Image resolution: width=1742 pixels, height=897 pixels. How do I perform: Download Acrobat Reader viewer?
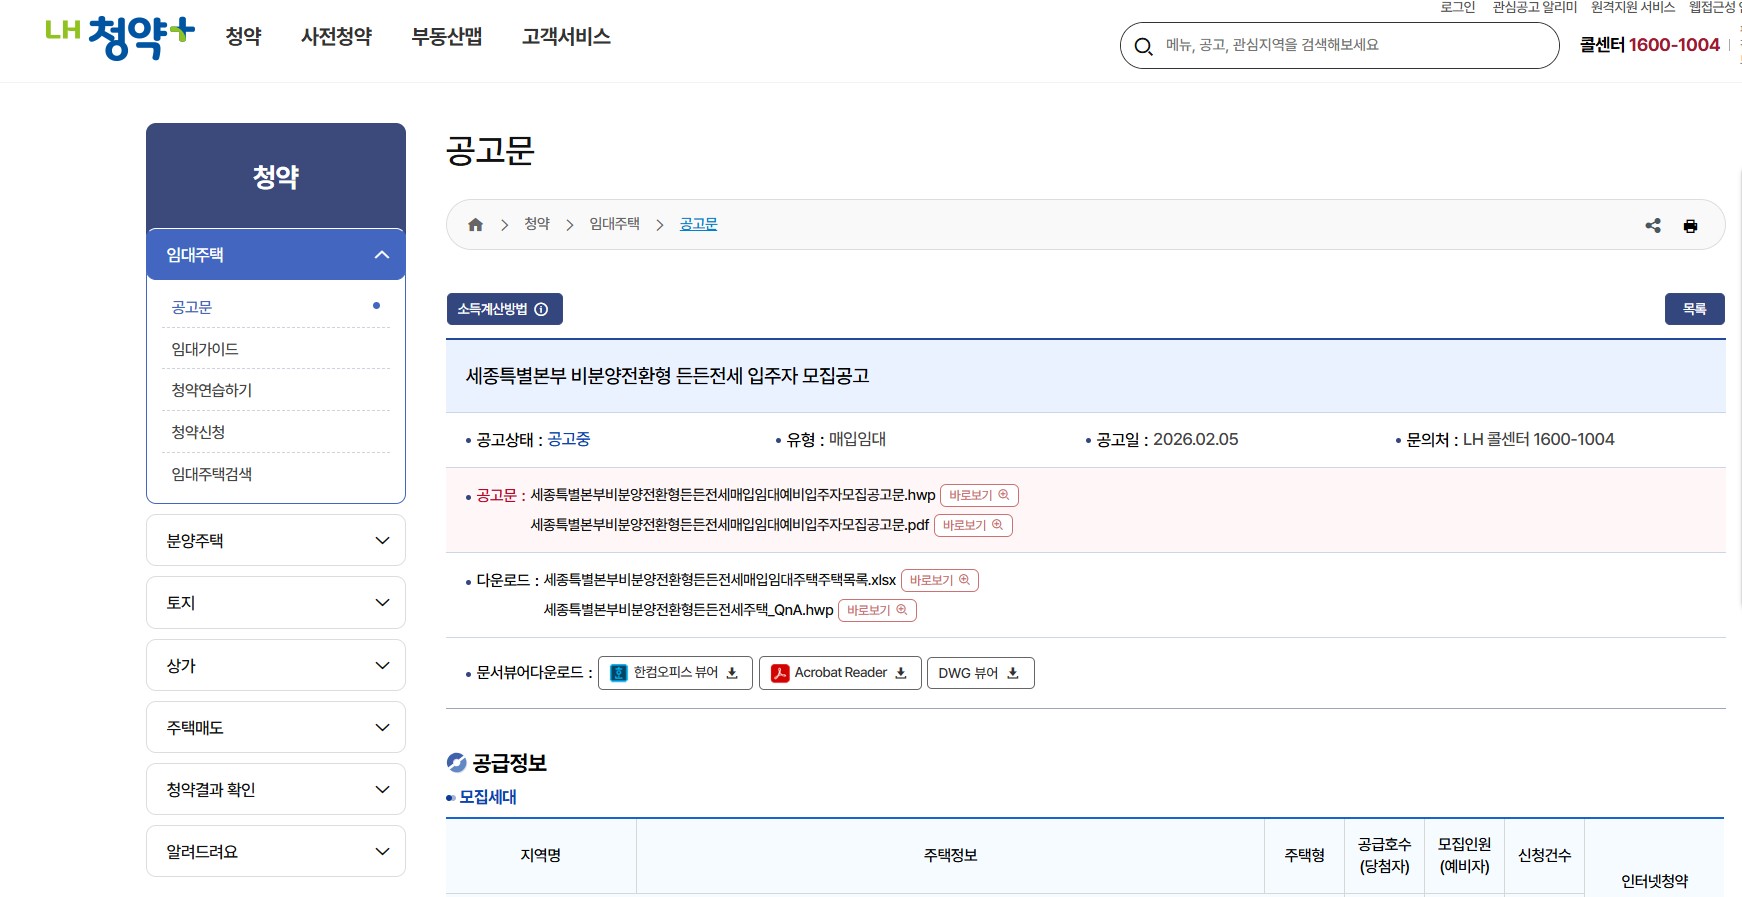tap(840, 673)
